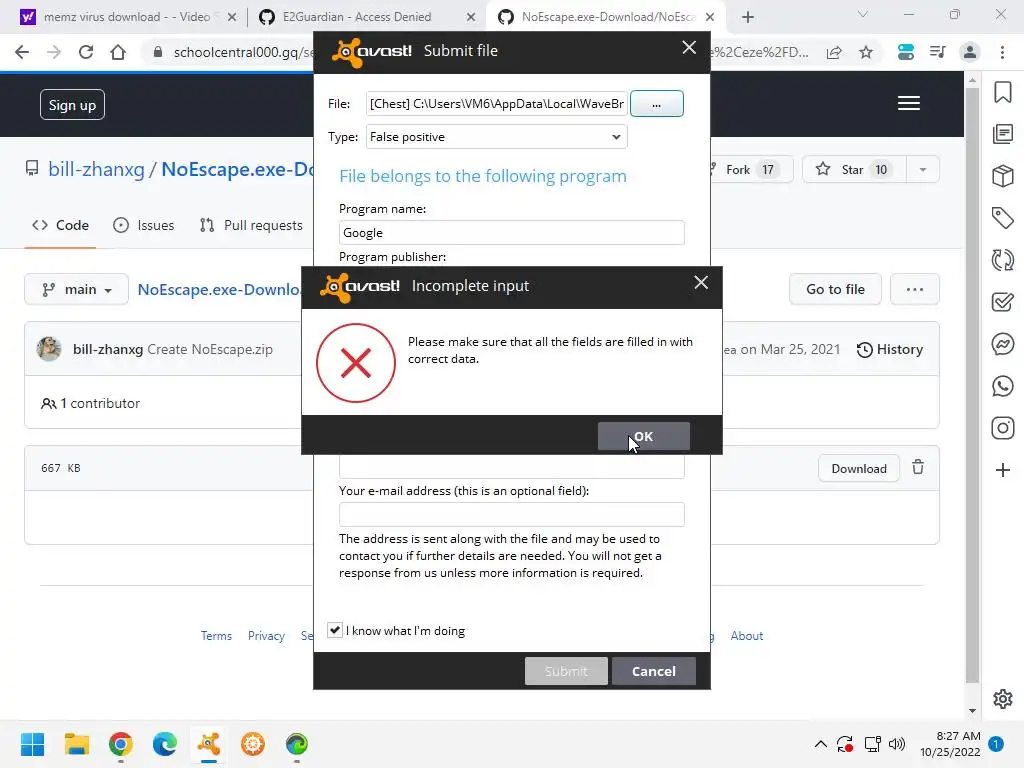Open File Explorer from the taskbar

coord(76,744)
